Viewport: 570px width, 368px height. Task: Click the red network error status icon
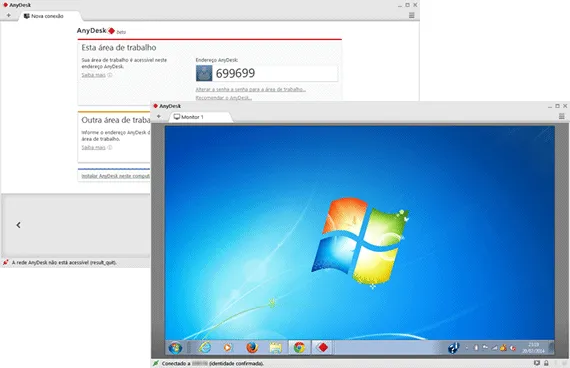click(5, 262)
